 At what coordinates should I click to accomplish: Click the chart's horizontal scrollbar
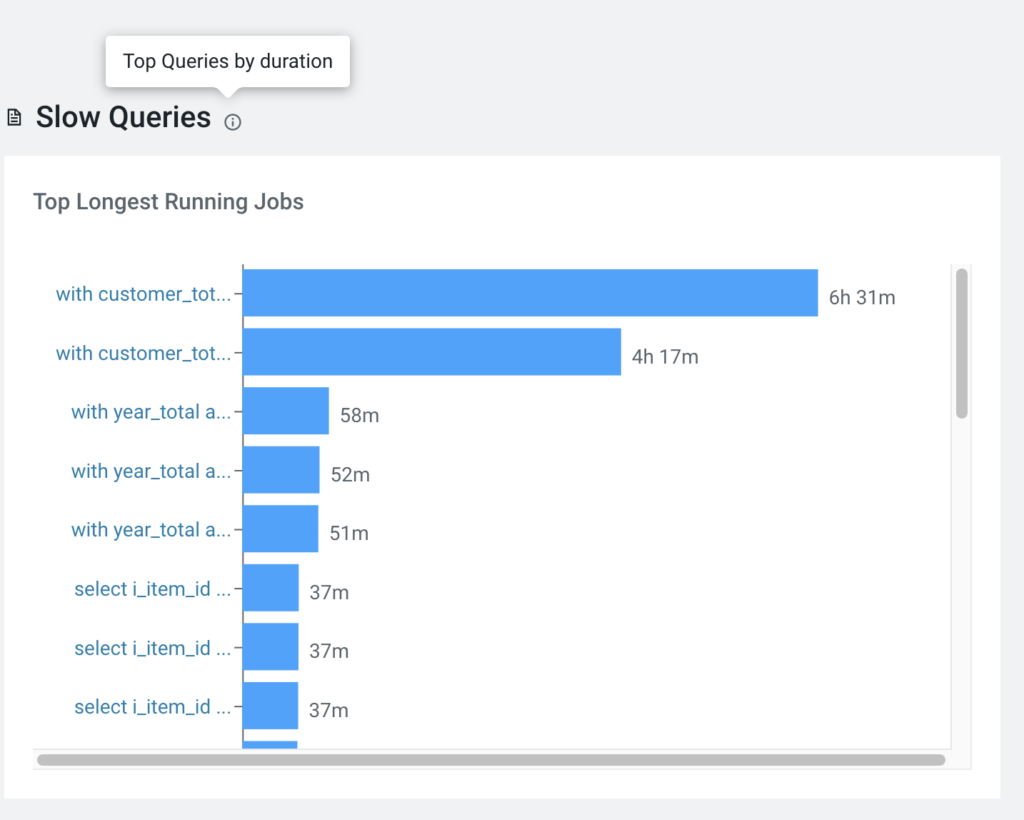click(490, 760)
